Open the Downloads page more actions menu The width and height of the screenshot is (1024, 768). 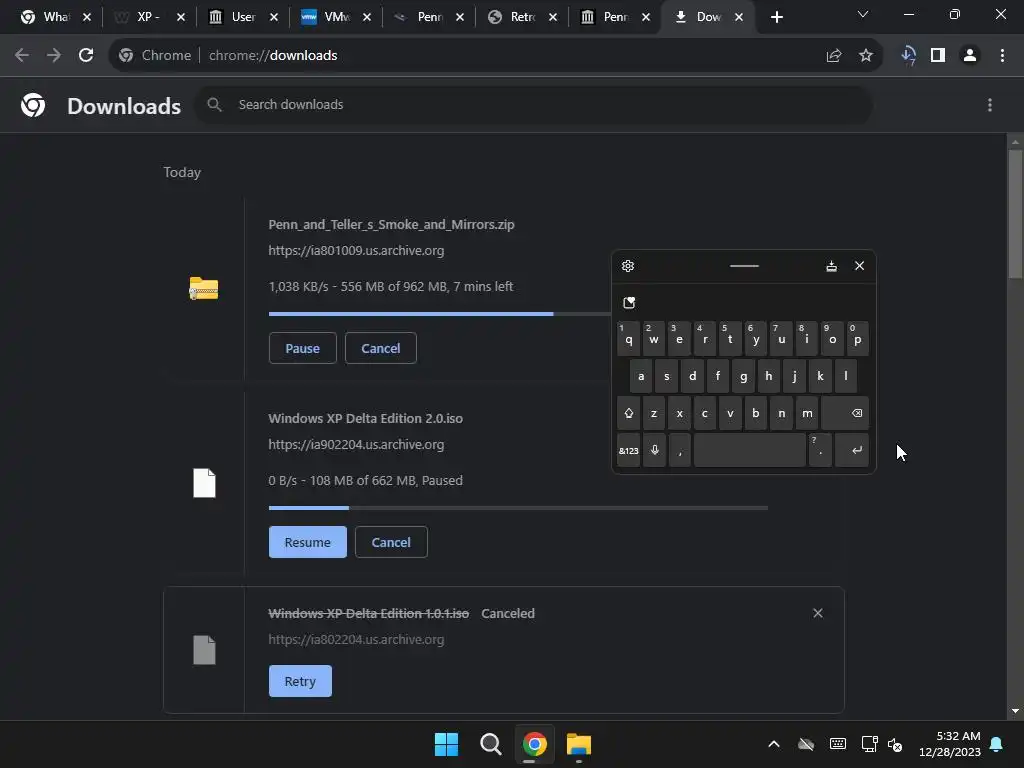(990, 105)
